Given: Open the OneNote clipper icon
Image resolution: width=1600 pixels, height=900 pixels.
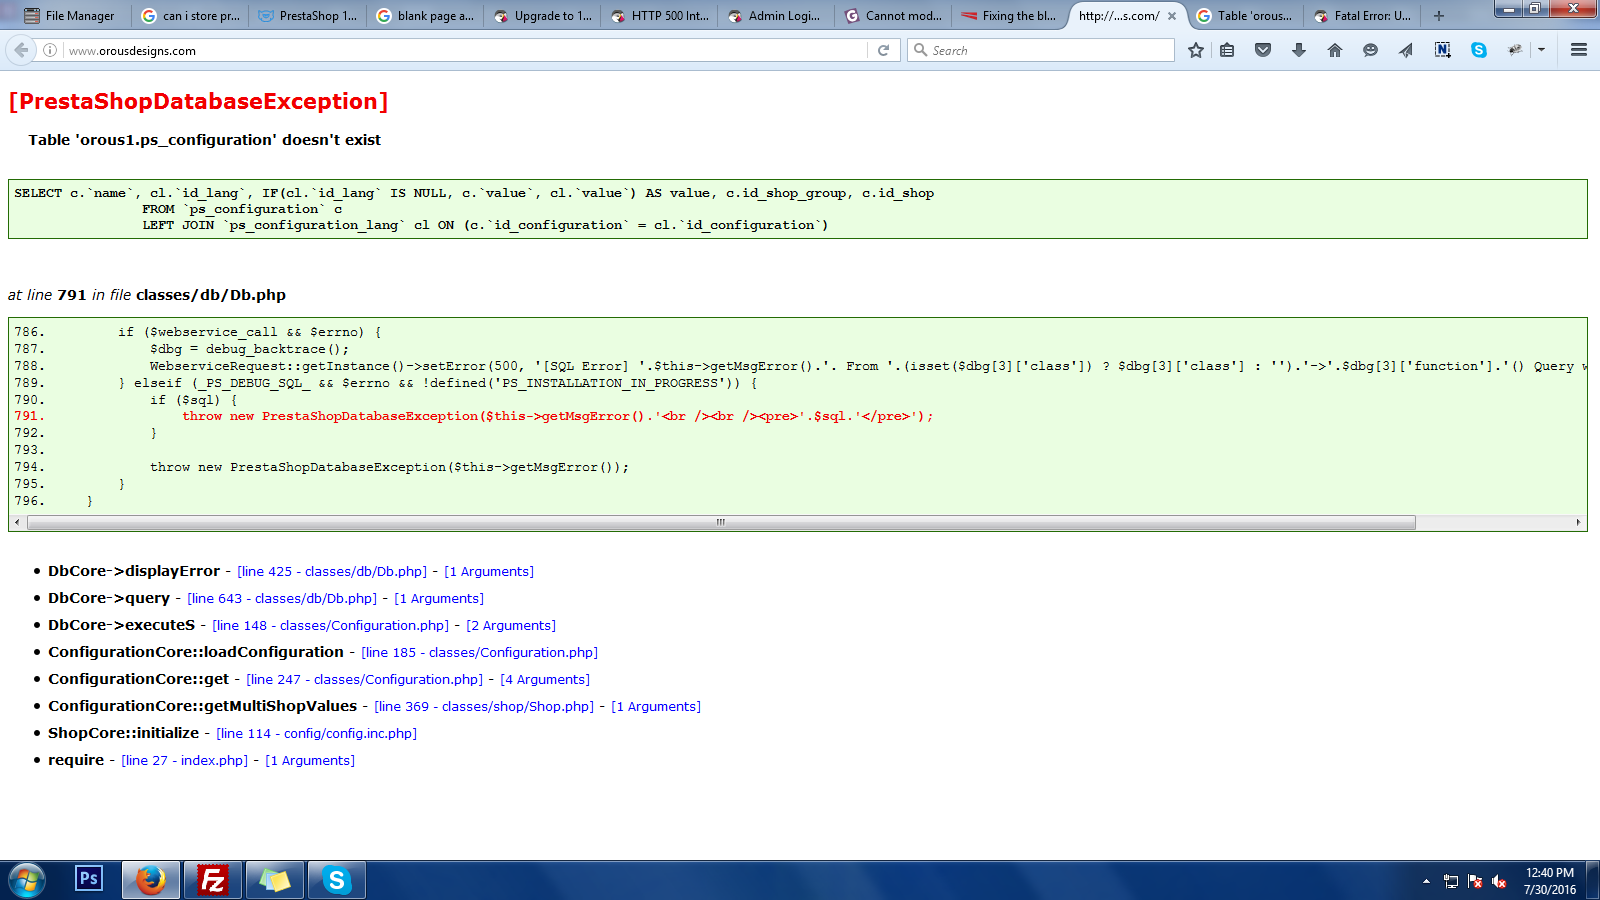Looking at the screenshot, I should [1442, 50].
